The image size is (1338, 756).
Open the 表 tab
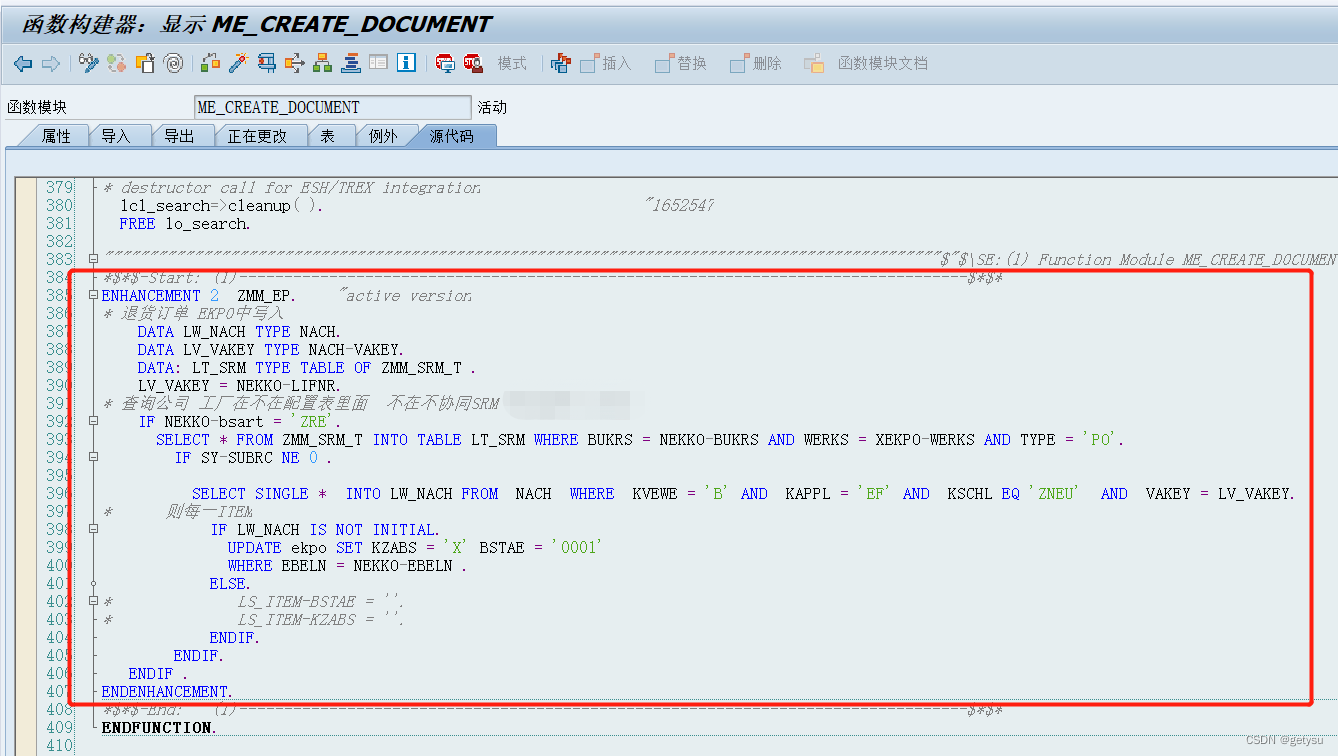(327, 136)
